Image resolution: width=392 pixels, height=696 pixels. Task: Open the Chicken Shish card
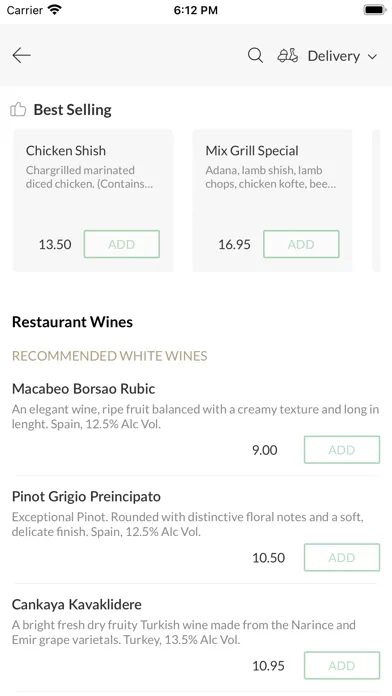tap(93, 201)
